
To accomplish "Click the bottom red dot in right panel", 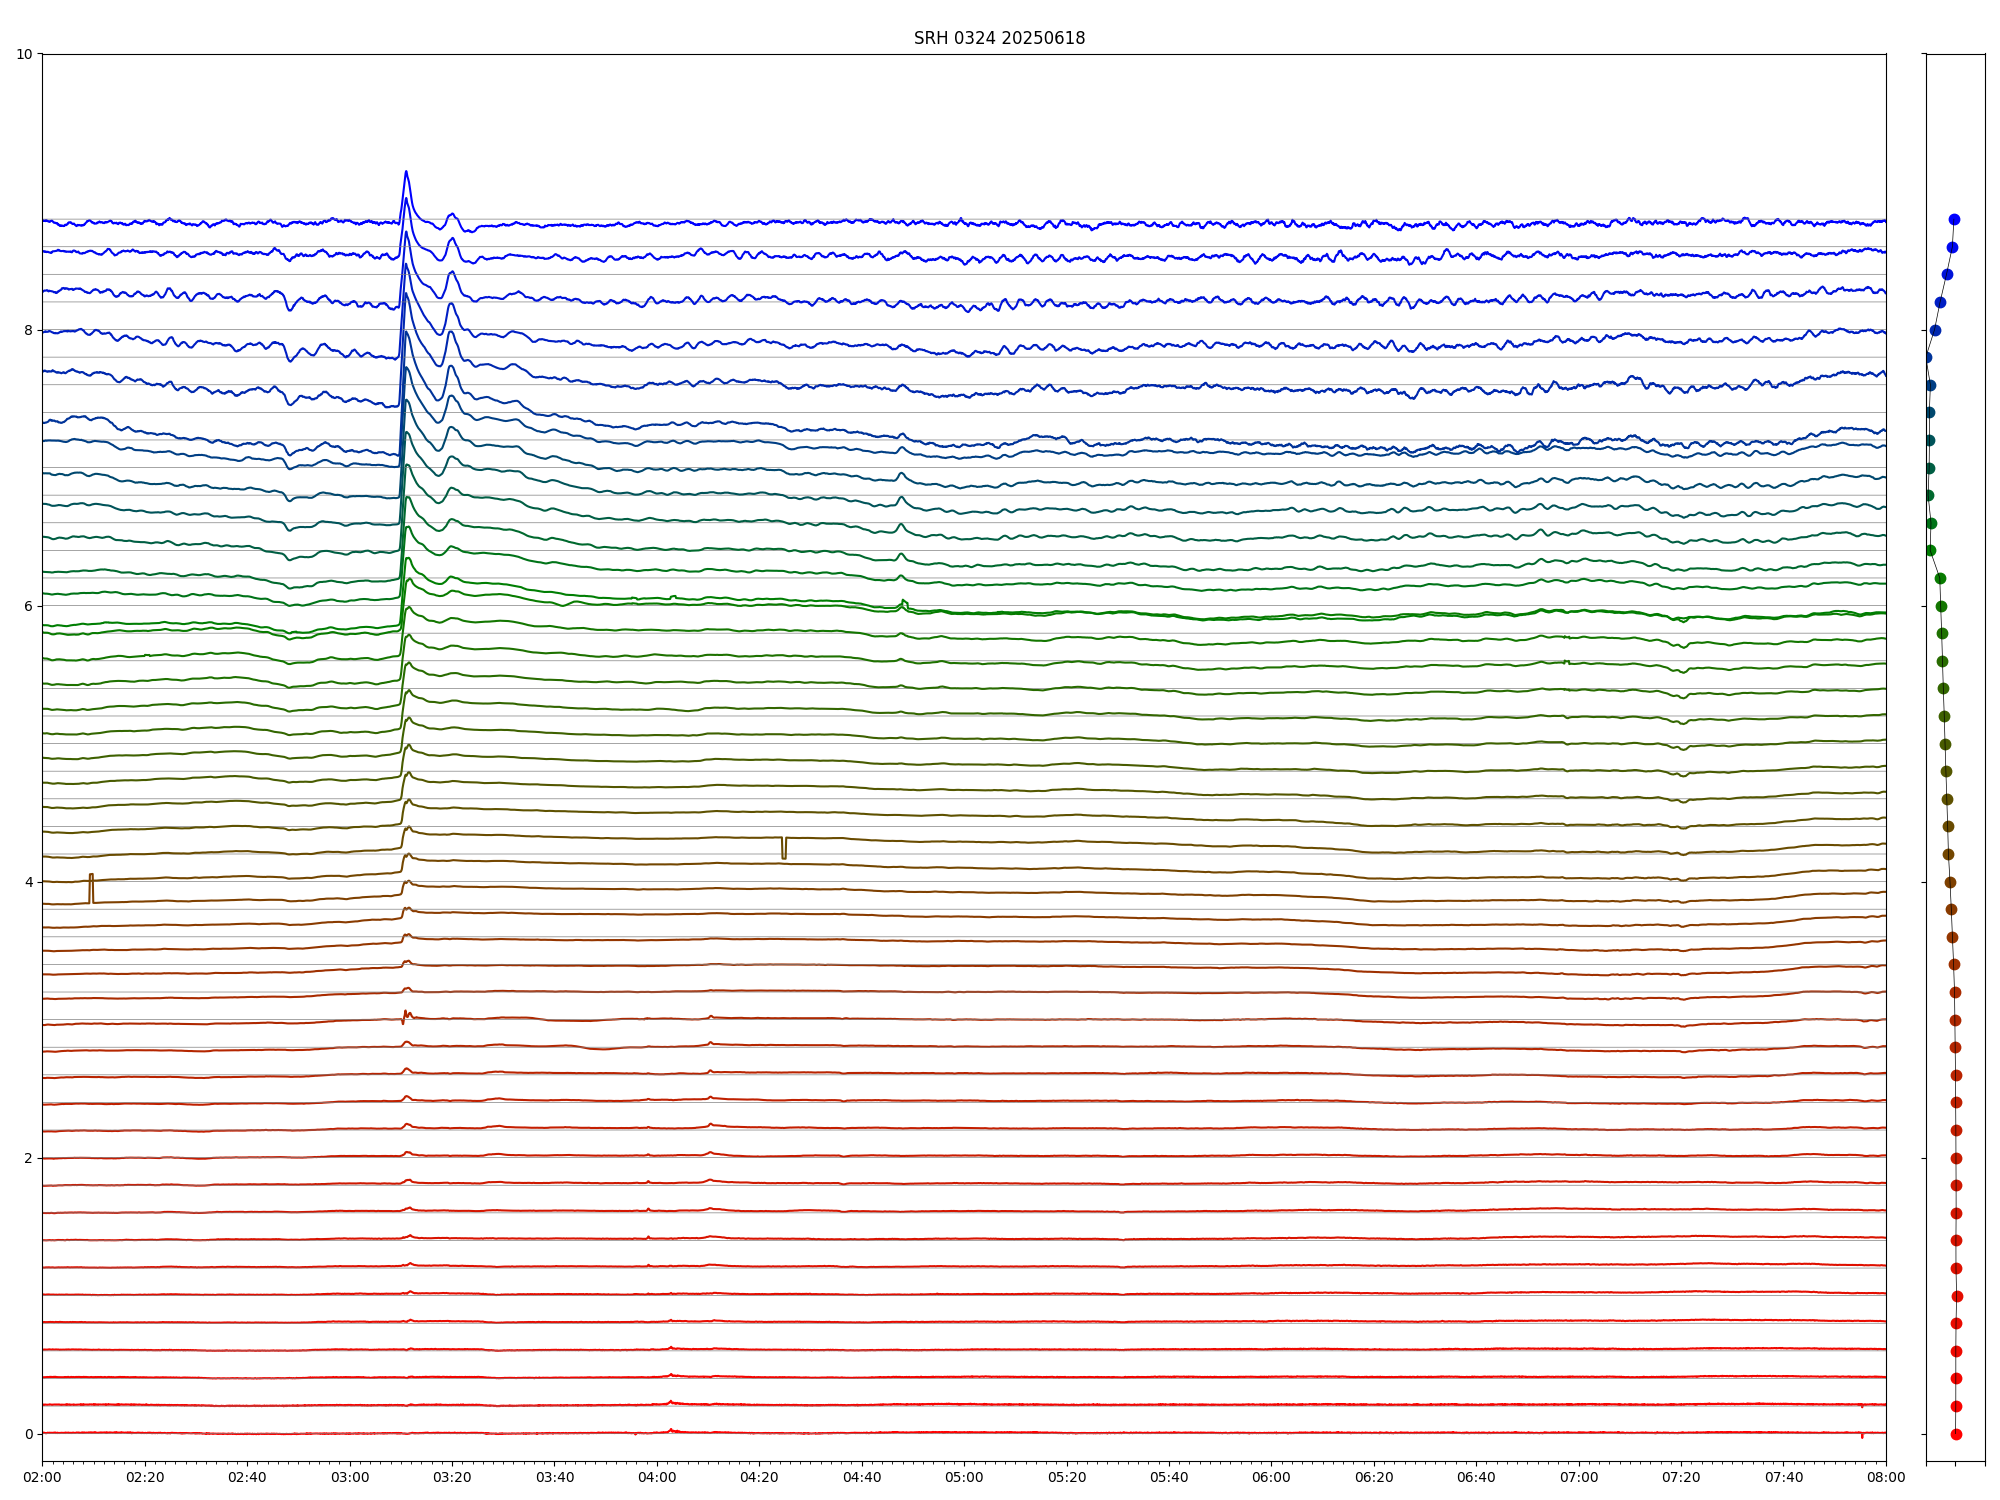I will [x=1956, y=1434].
